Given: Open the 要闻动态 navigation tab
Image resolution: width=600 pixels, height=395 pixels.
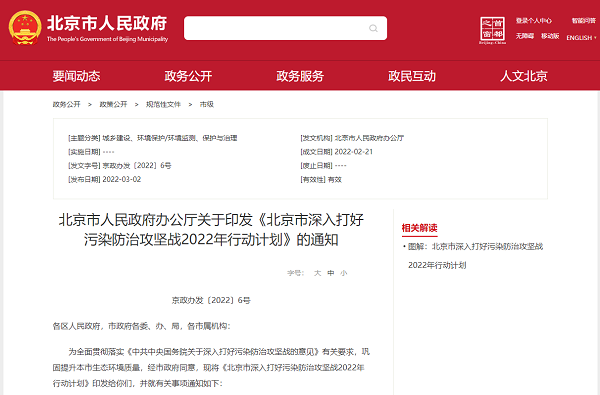Looking at the screenshot, I should [x=77, y=76].
